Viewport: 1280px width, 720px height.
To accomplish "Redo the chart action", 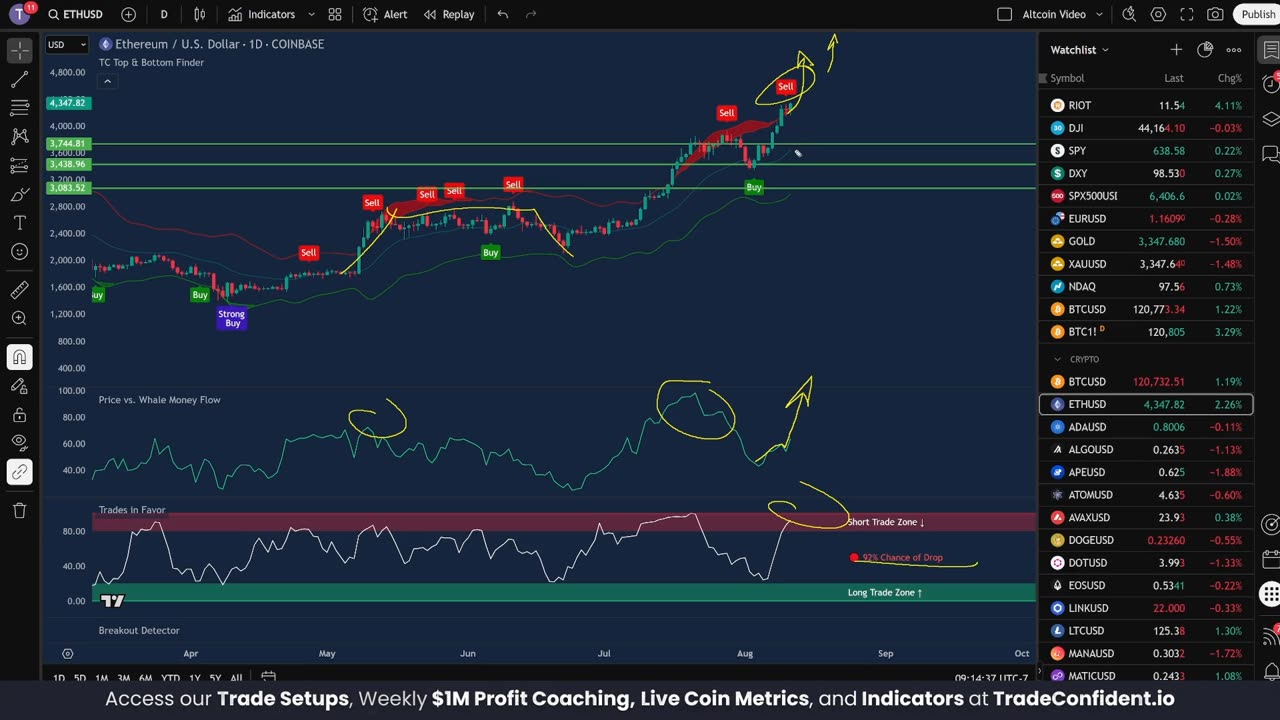I will [531, 14].
